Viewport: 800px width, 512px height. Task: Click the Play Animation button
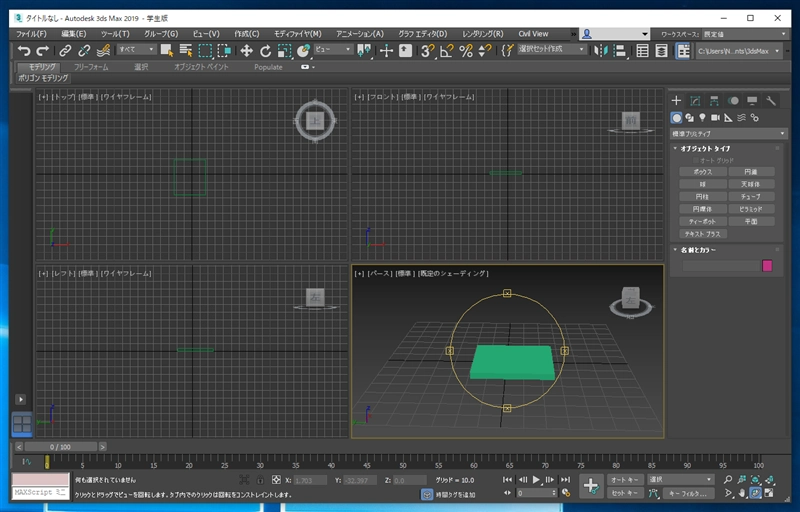tap(536, 479)
